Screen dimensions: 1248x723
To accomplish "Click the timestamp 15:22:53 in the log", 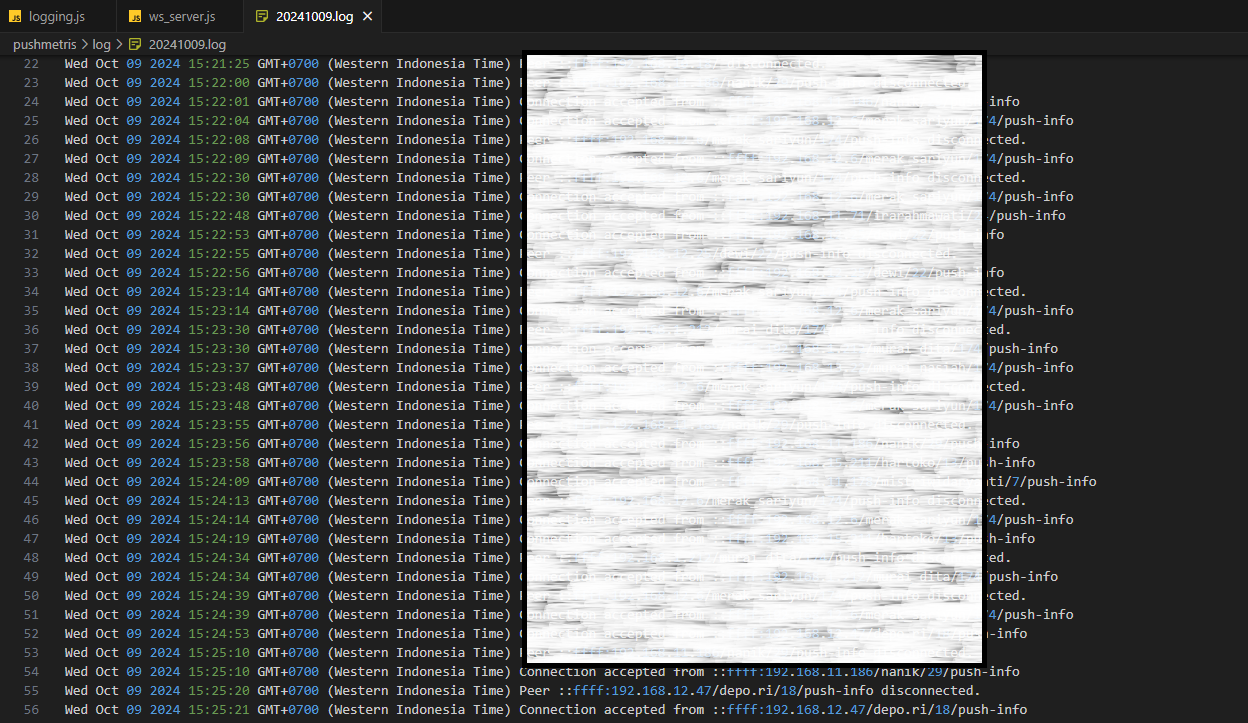I will pos(219,235).
